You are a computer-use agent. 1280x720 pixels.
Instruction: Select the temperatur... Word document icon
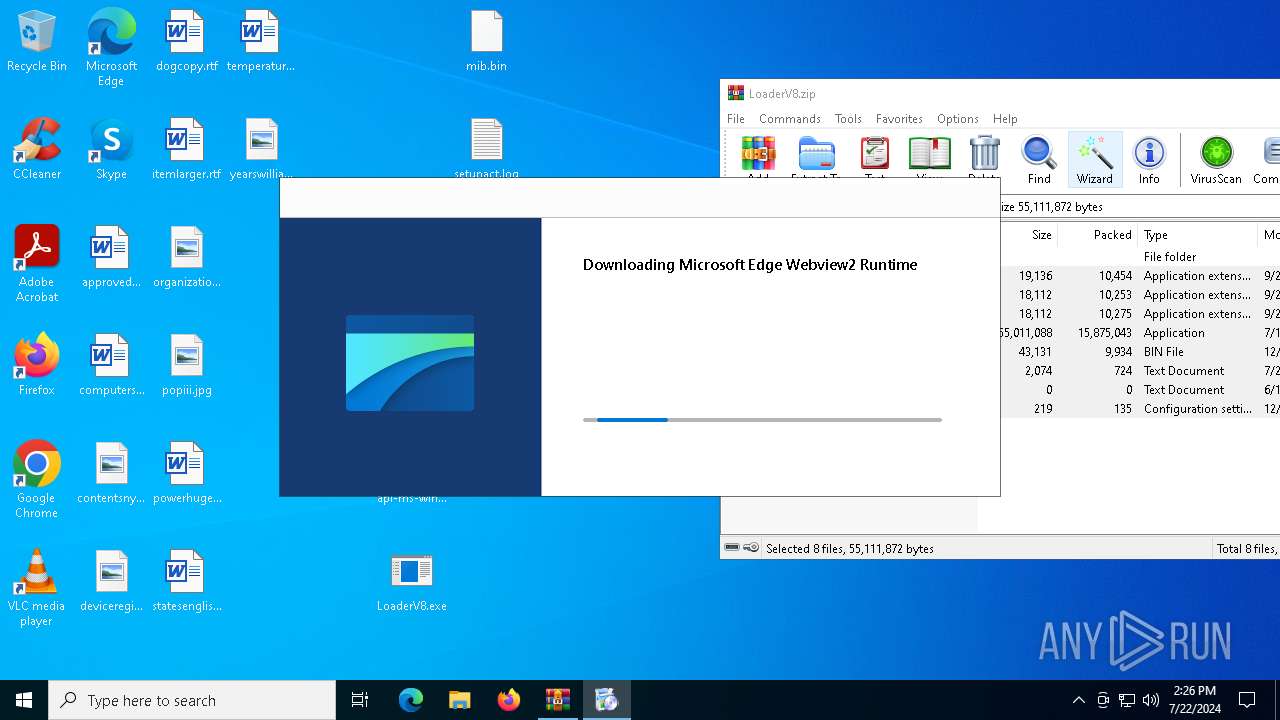(260, 42)
